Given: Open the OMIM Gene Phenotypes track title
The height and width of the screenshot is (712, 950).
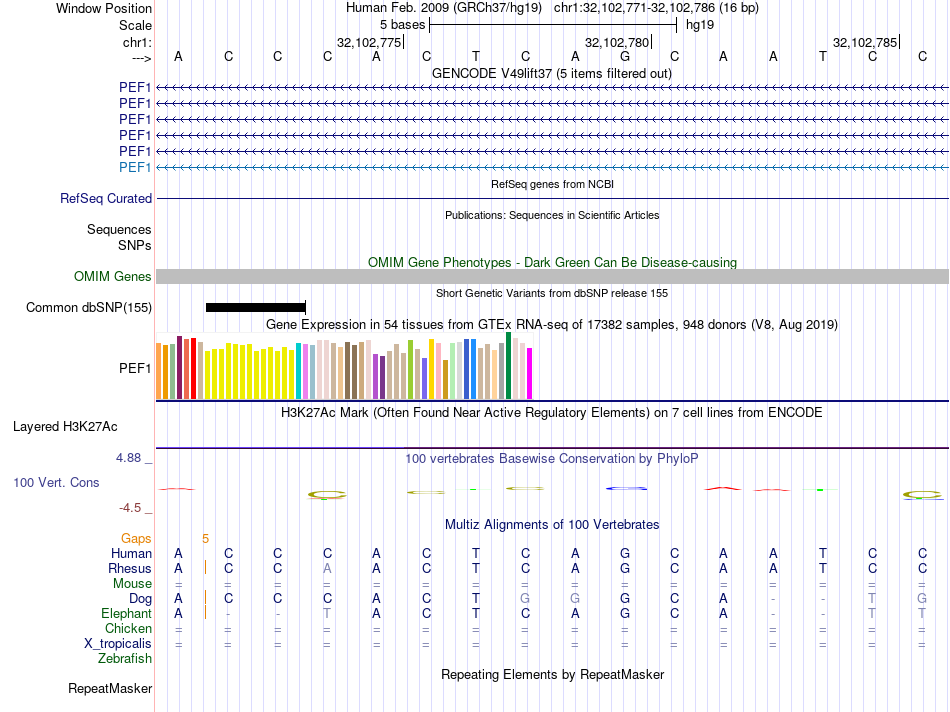Looking at the screenshot, I should [552, 262].
